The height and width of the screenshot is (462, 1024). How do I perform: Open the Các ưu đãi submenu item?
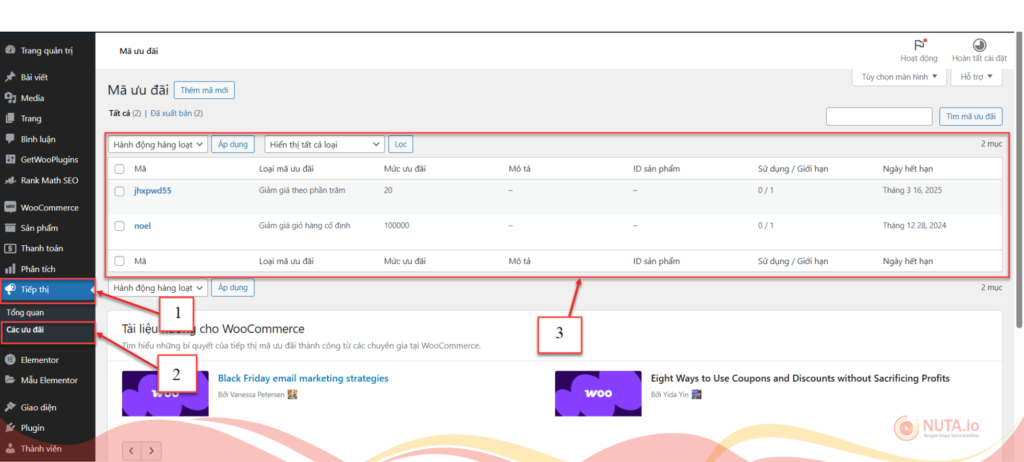25,329
